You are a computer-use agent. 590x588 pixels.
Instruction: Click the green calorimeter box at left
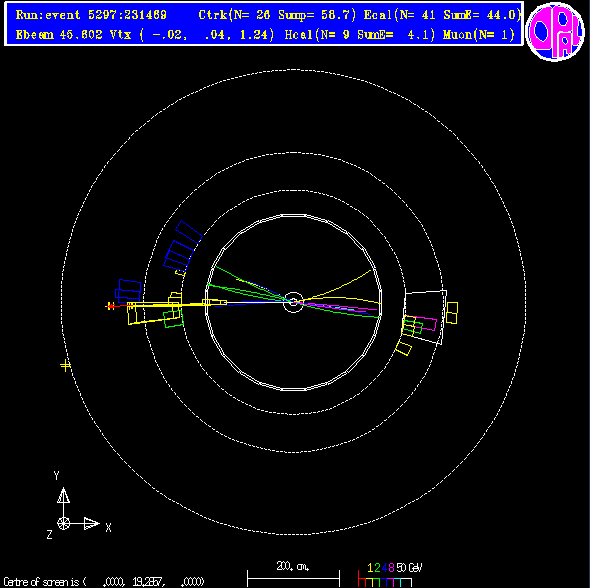[173, 319]
